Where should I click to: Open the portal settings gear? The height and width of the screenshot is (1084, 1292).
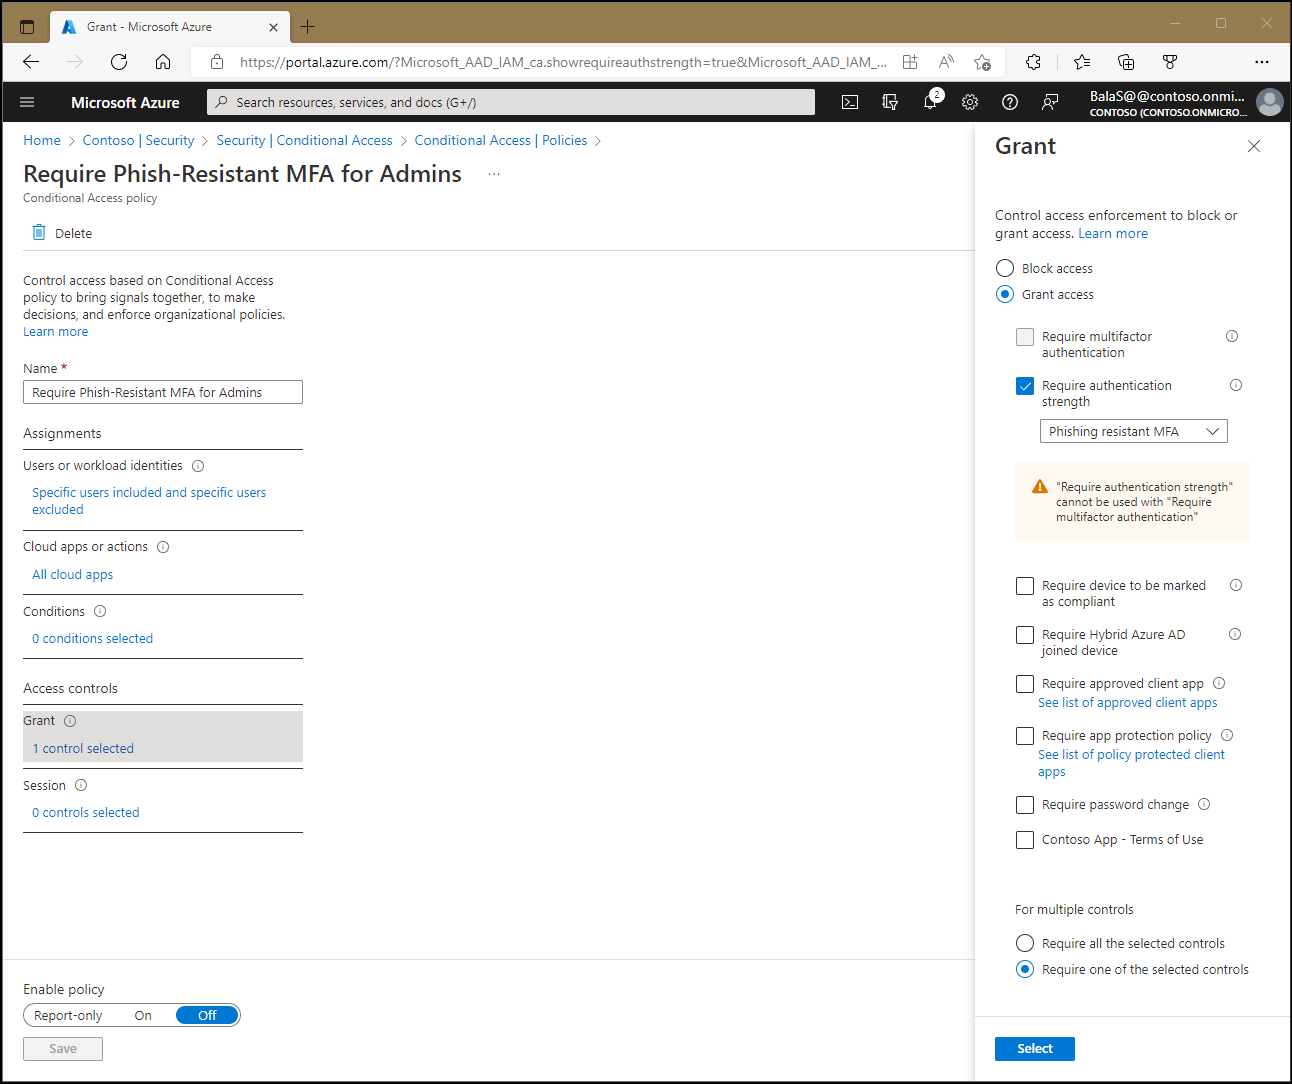tap(969, 101)
